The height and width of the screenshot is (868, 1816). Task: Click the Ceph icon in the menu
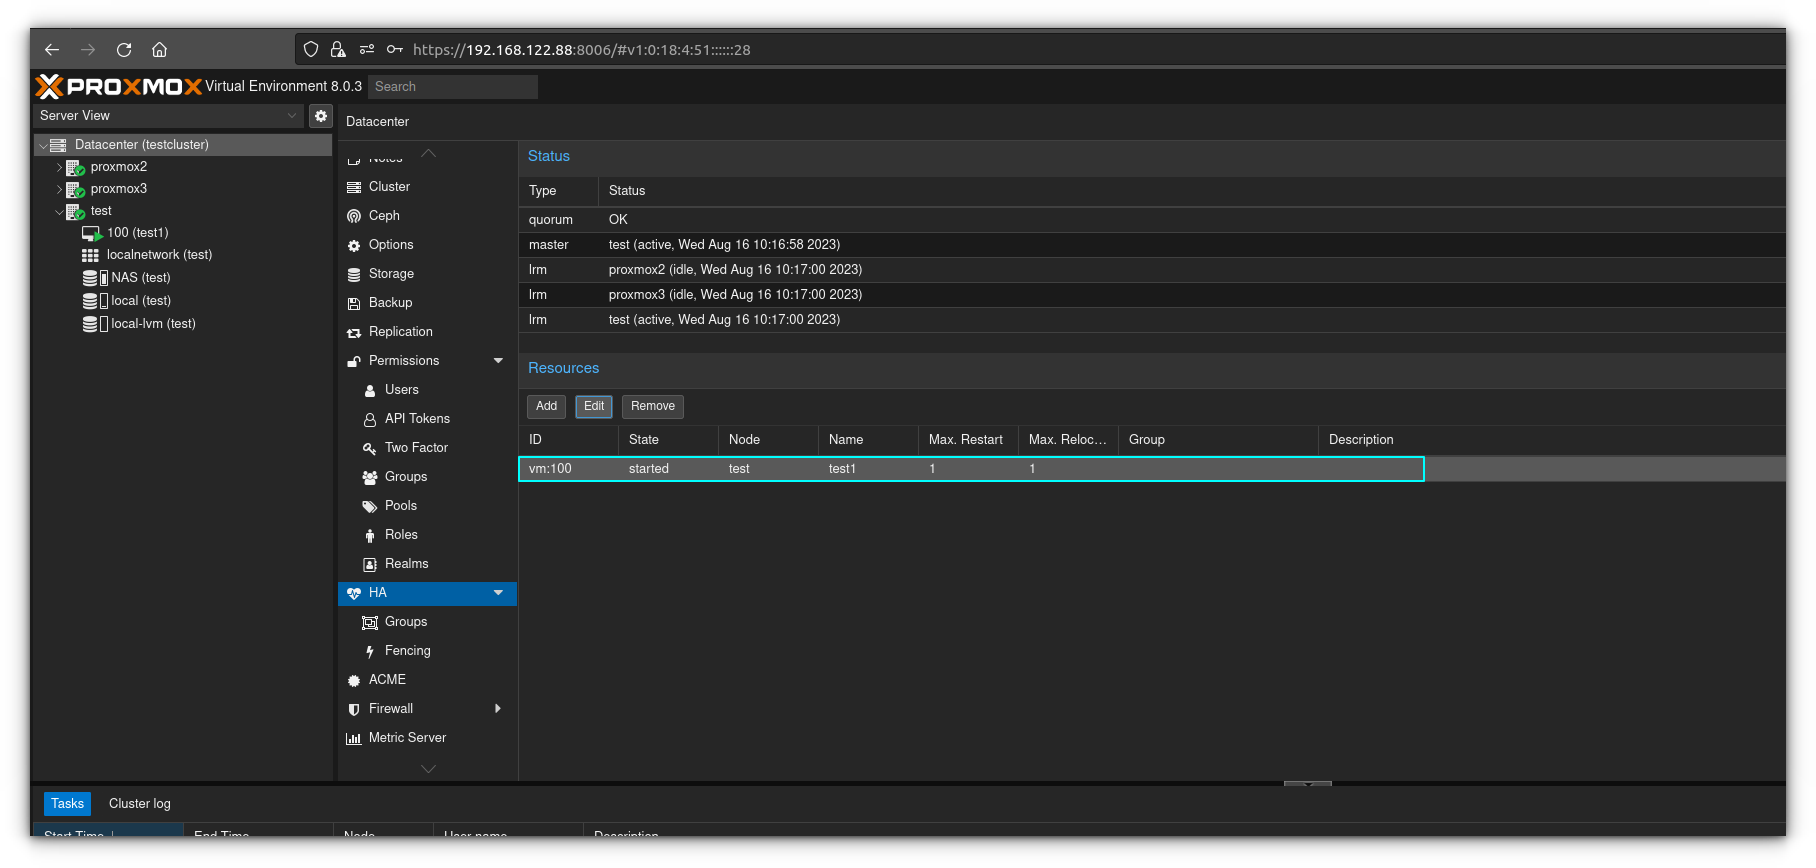click(354, 216)
